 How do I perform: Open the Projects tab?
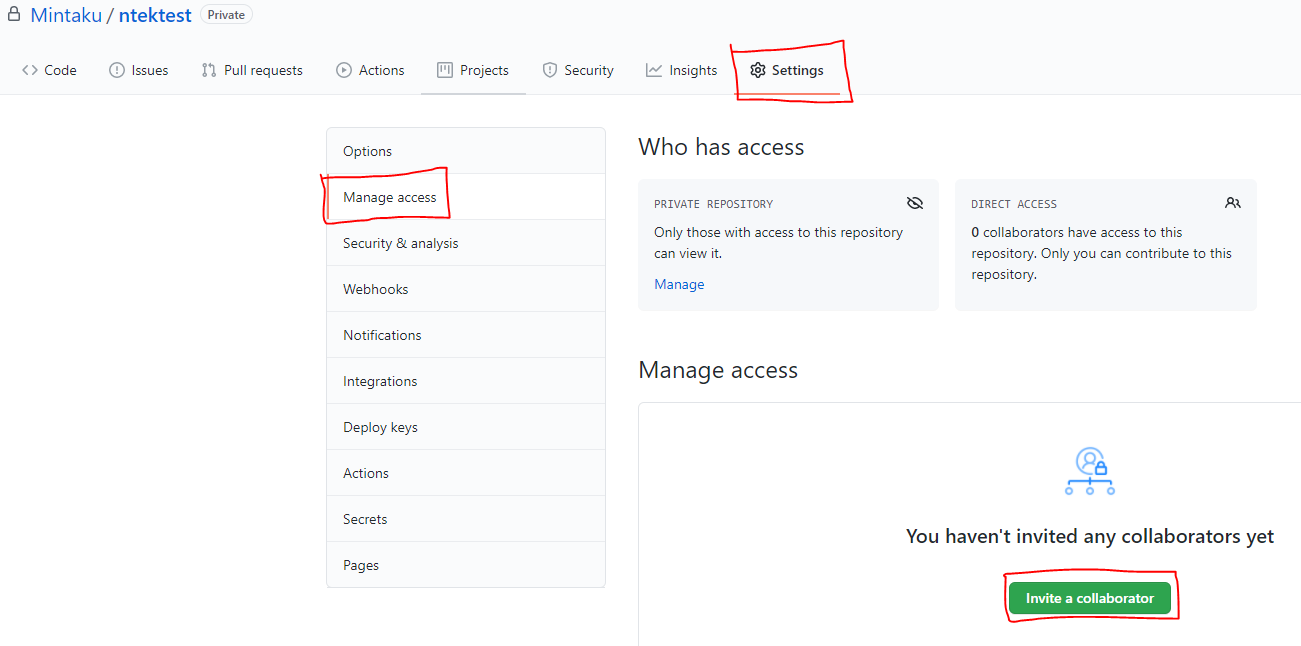473,70
